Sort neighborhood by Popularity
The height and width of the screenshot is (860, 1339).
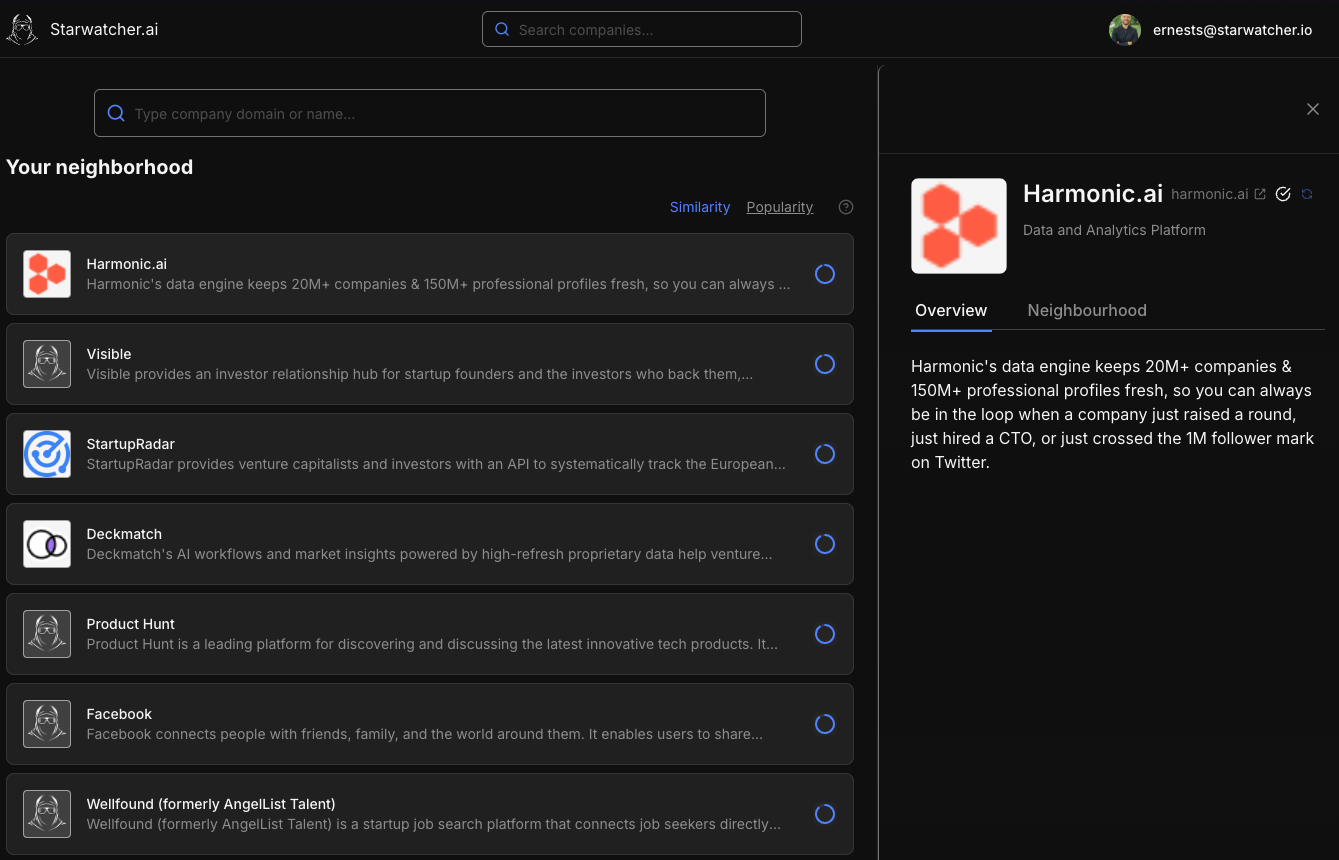(780, 207)
